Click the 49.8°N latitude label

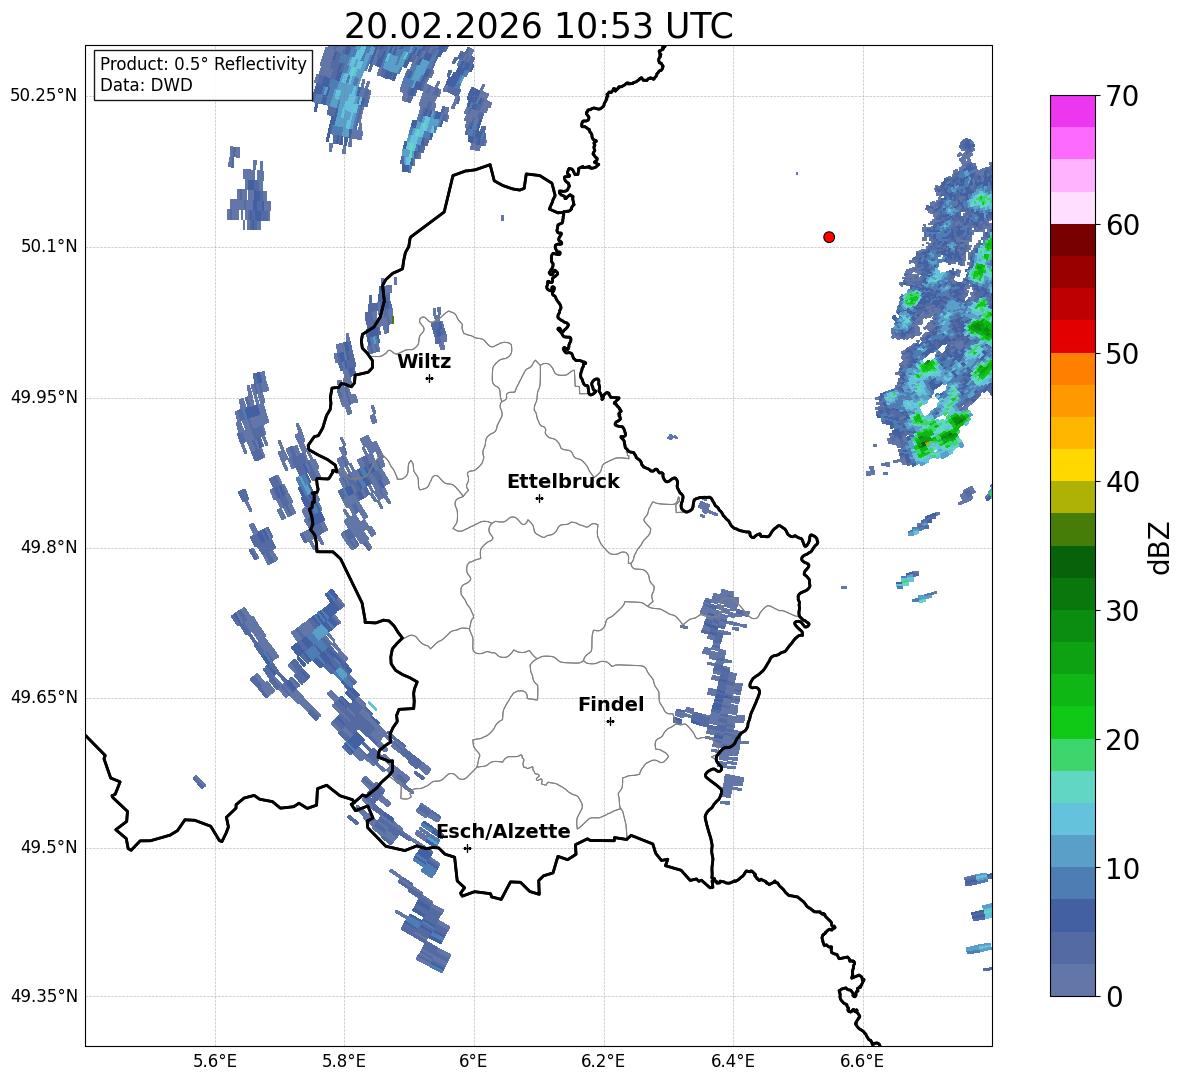[49, 547]
